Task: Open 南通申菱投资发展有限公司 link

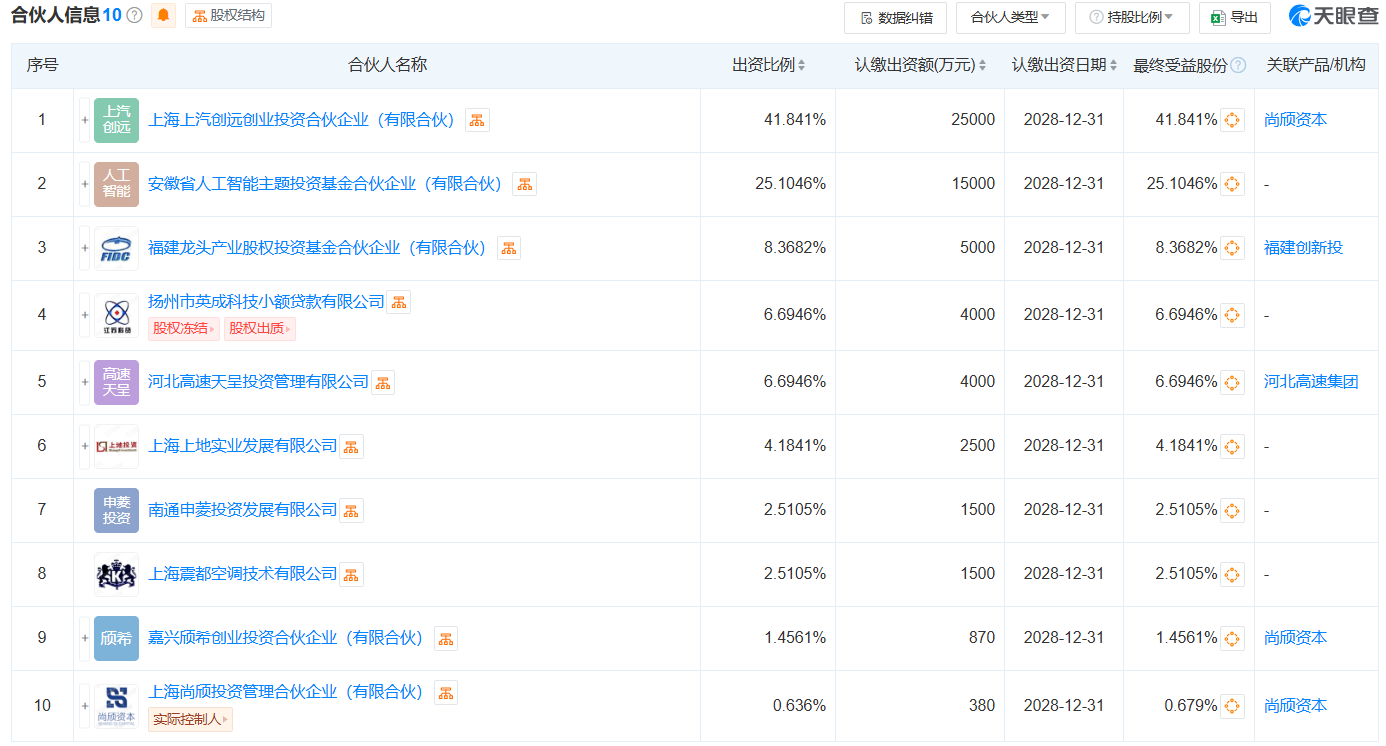Action: click(x=243, y=510)
